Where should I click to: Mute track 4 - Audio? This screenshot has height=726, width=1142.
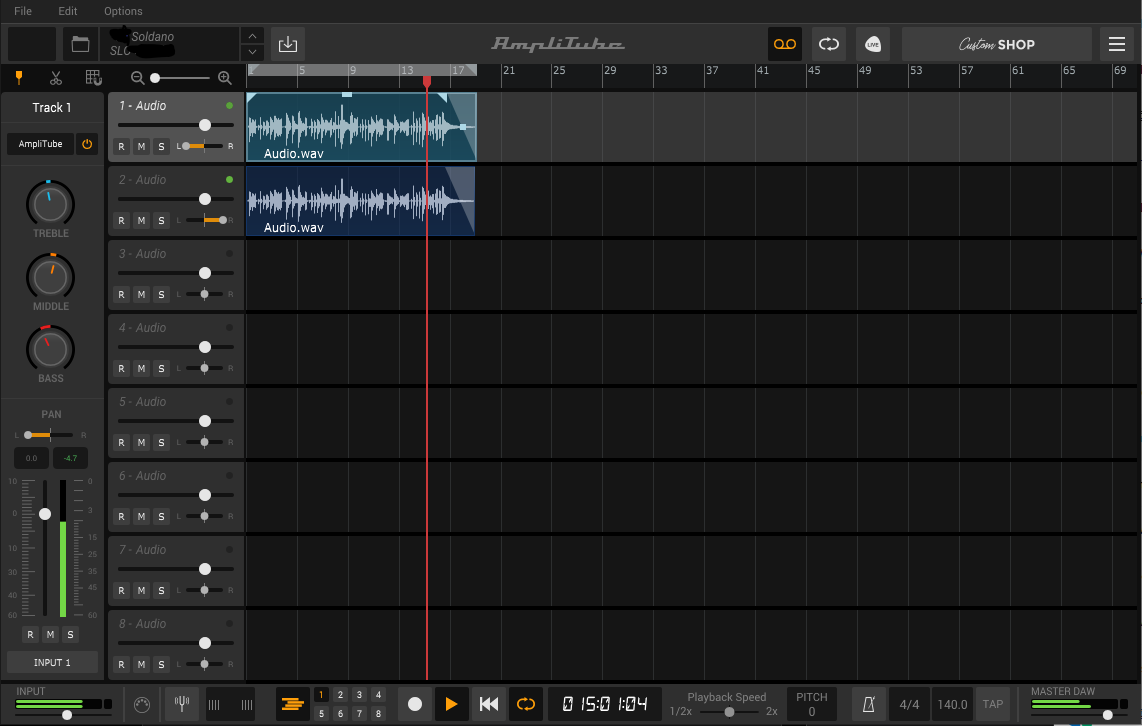click(141, 368)
